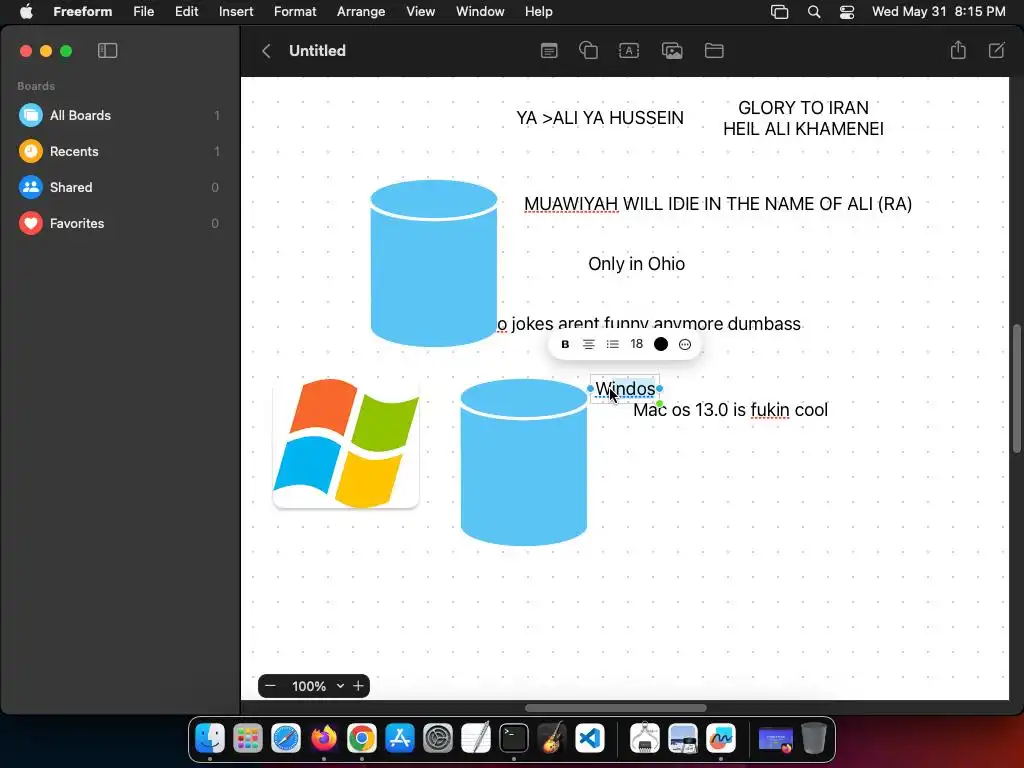Insert a file using the folder icon
The image size is (1024, 768).
click(714, 50)
